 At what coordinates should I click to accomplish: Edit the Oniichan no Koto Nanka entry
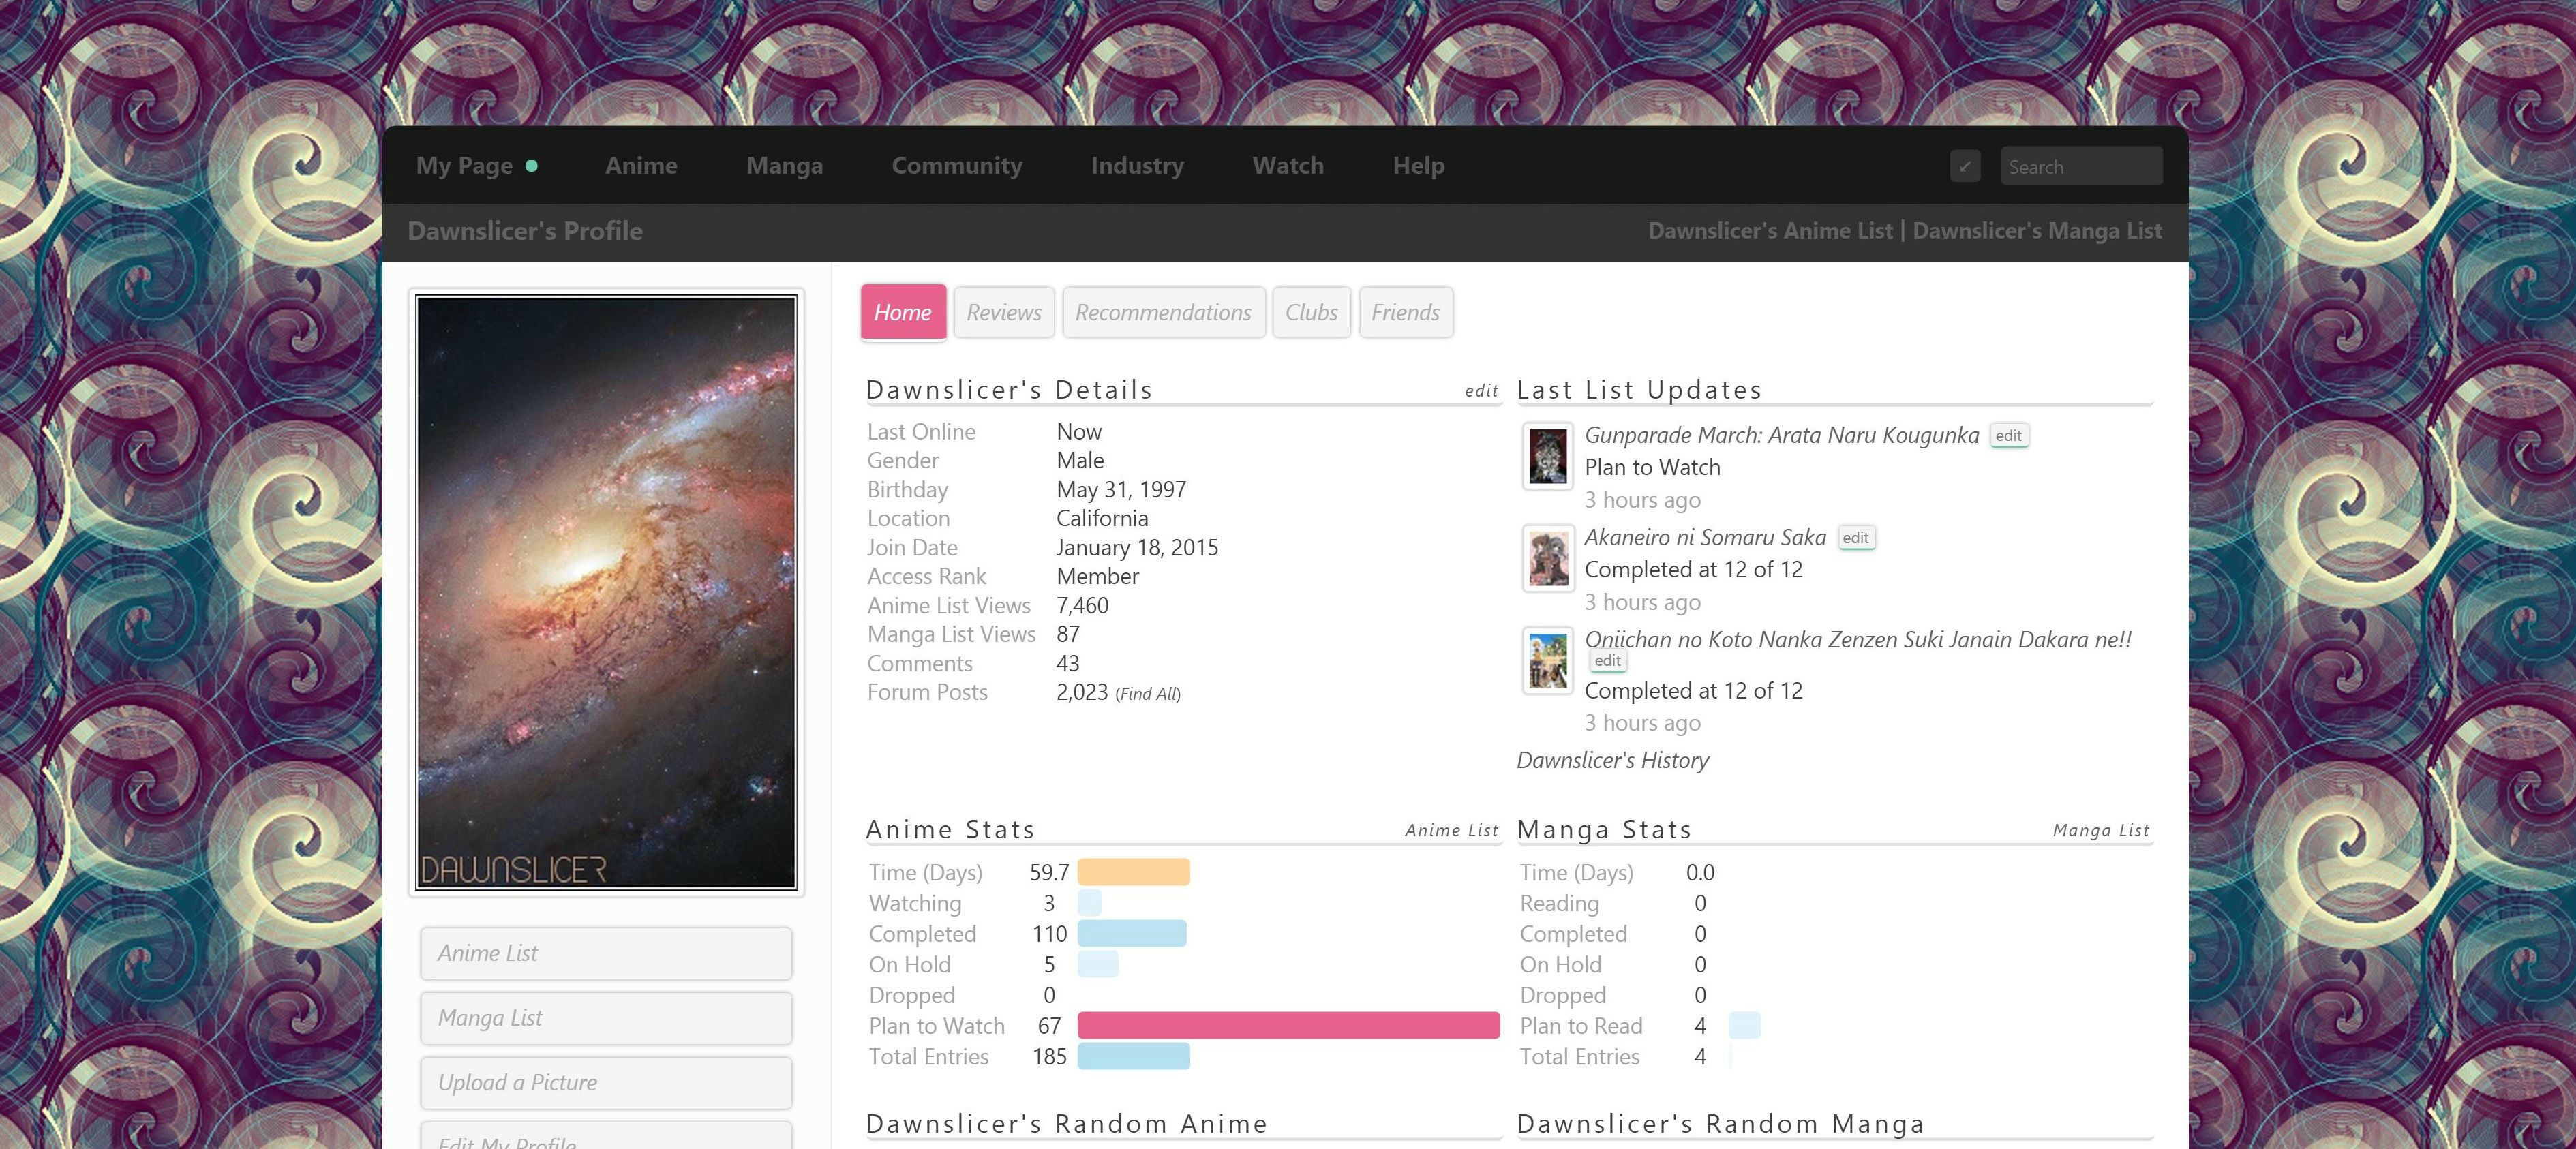click(x=1607, y=661)
